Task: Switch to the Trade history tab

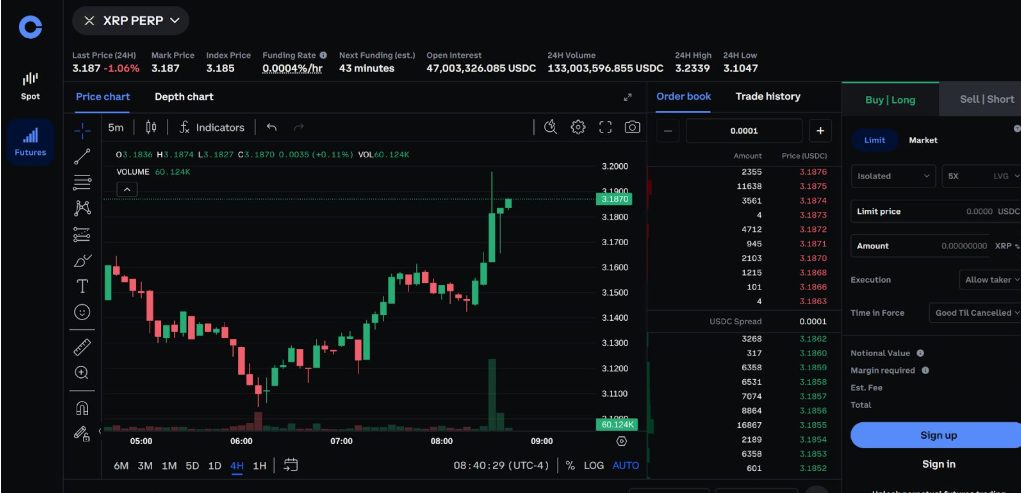Action: coord(768,96)
